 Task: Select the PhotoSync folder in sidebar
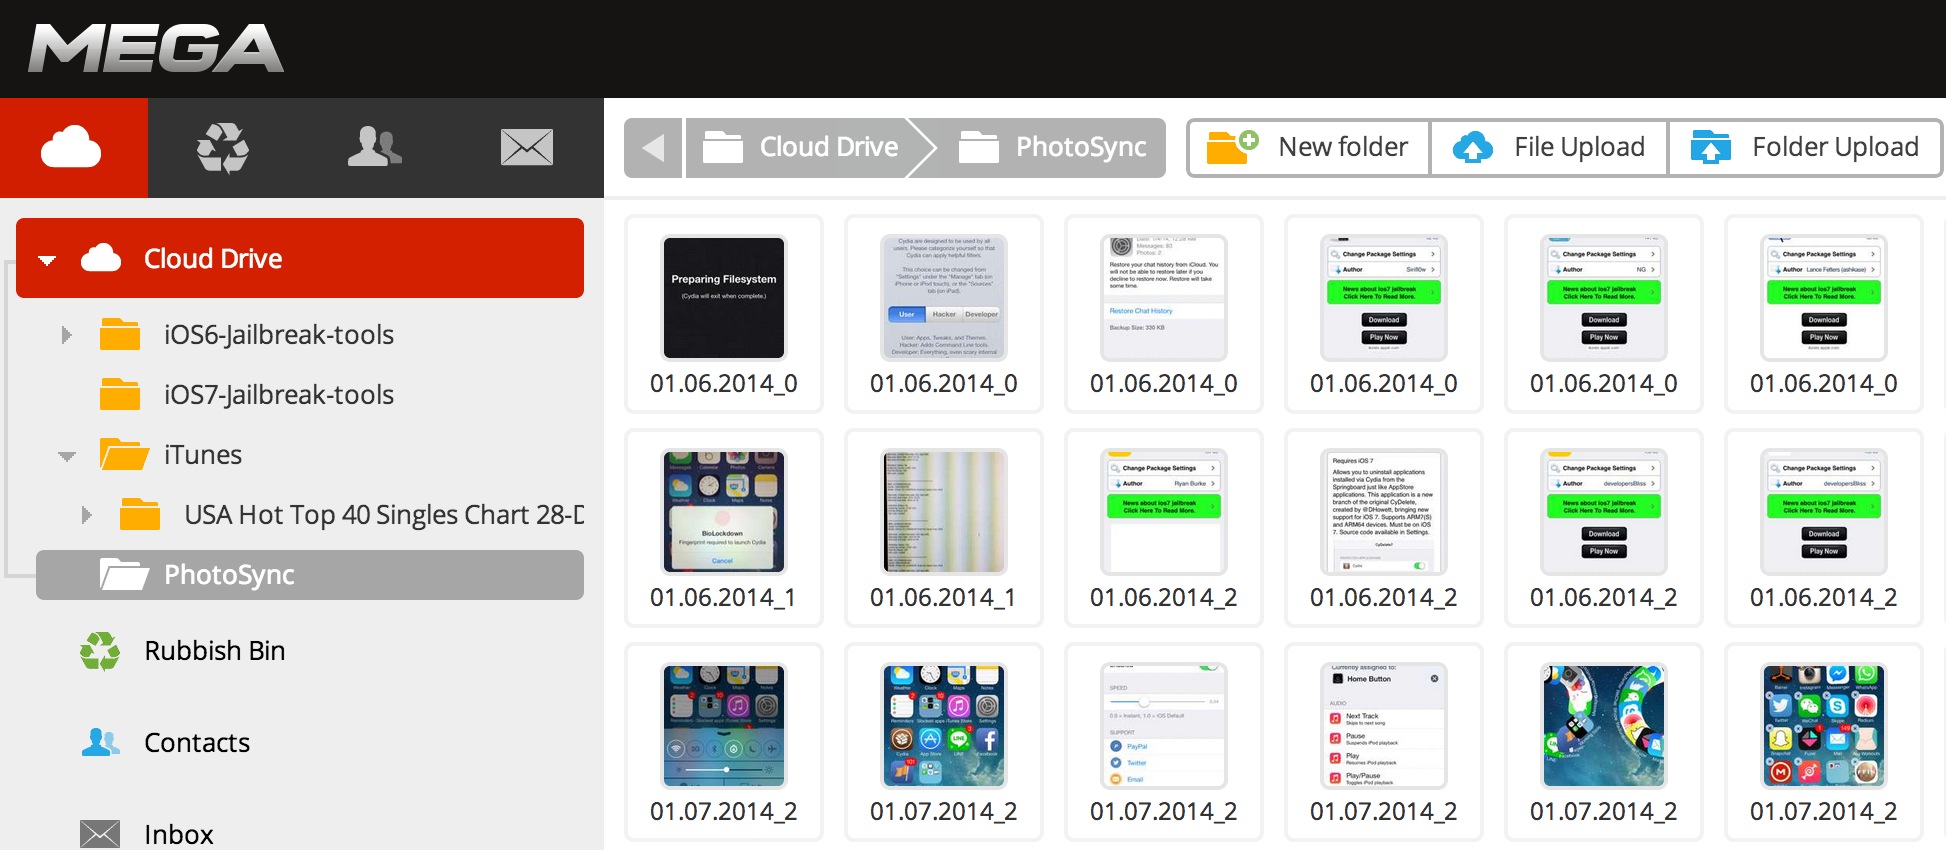[x=310, y=574]
